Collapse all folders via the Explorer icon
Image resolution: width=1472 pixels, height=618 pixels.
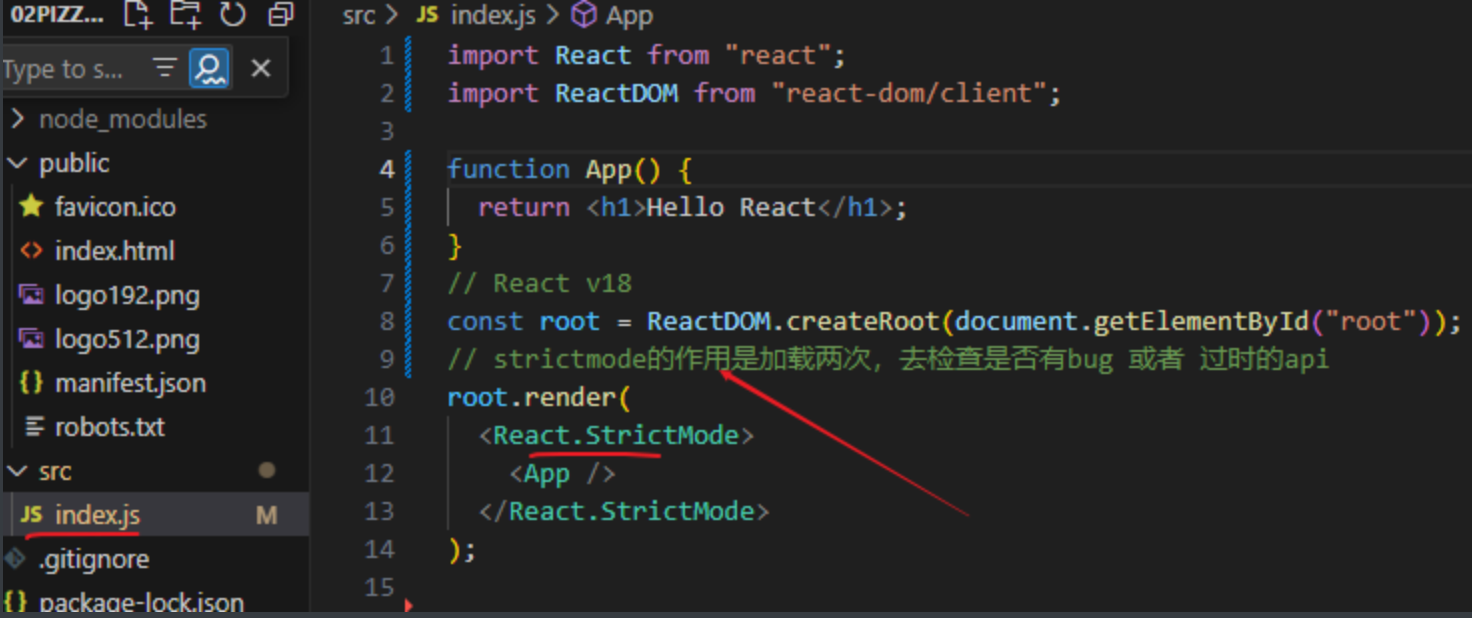(x=278, y=14)
